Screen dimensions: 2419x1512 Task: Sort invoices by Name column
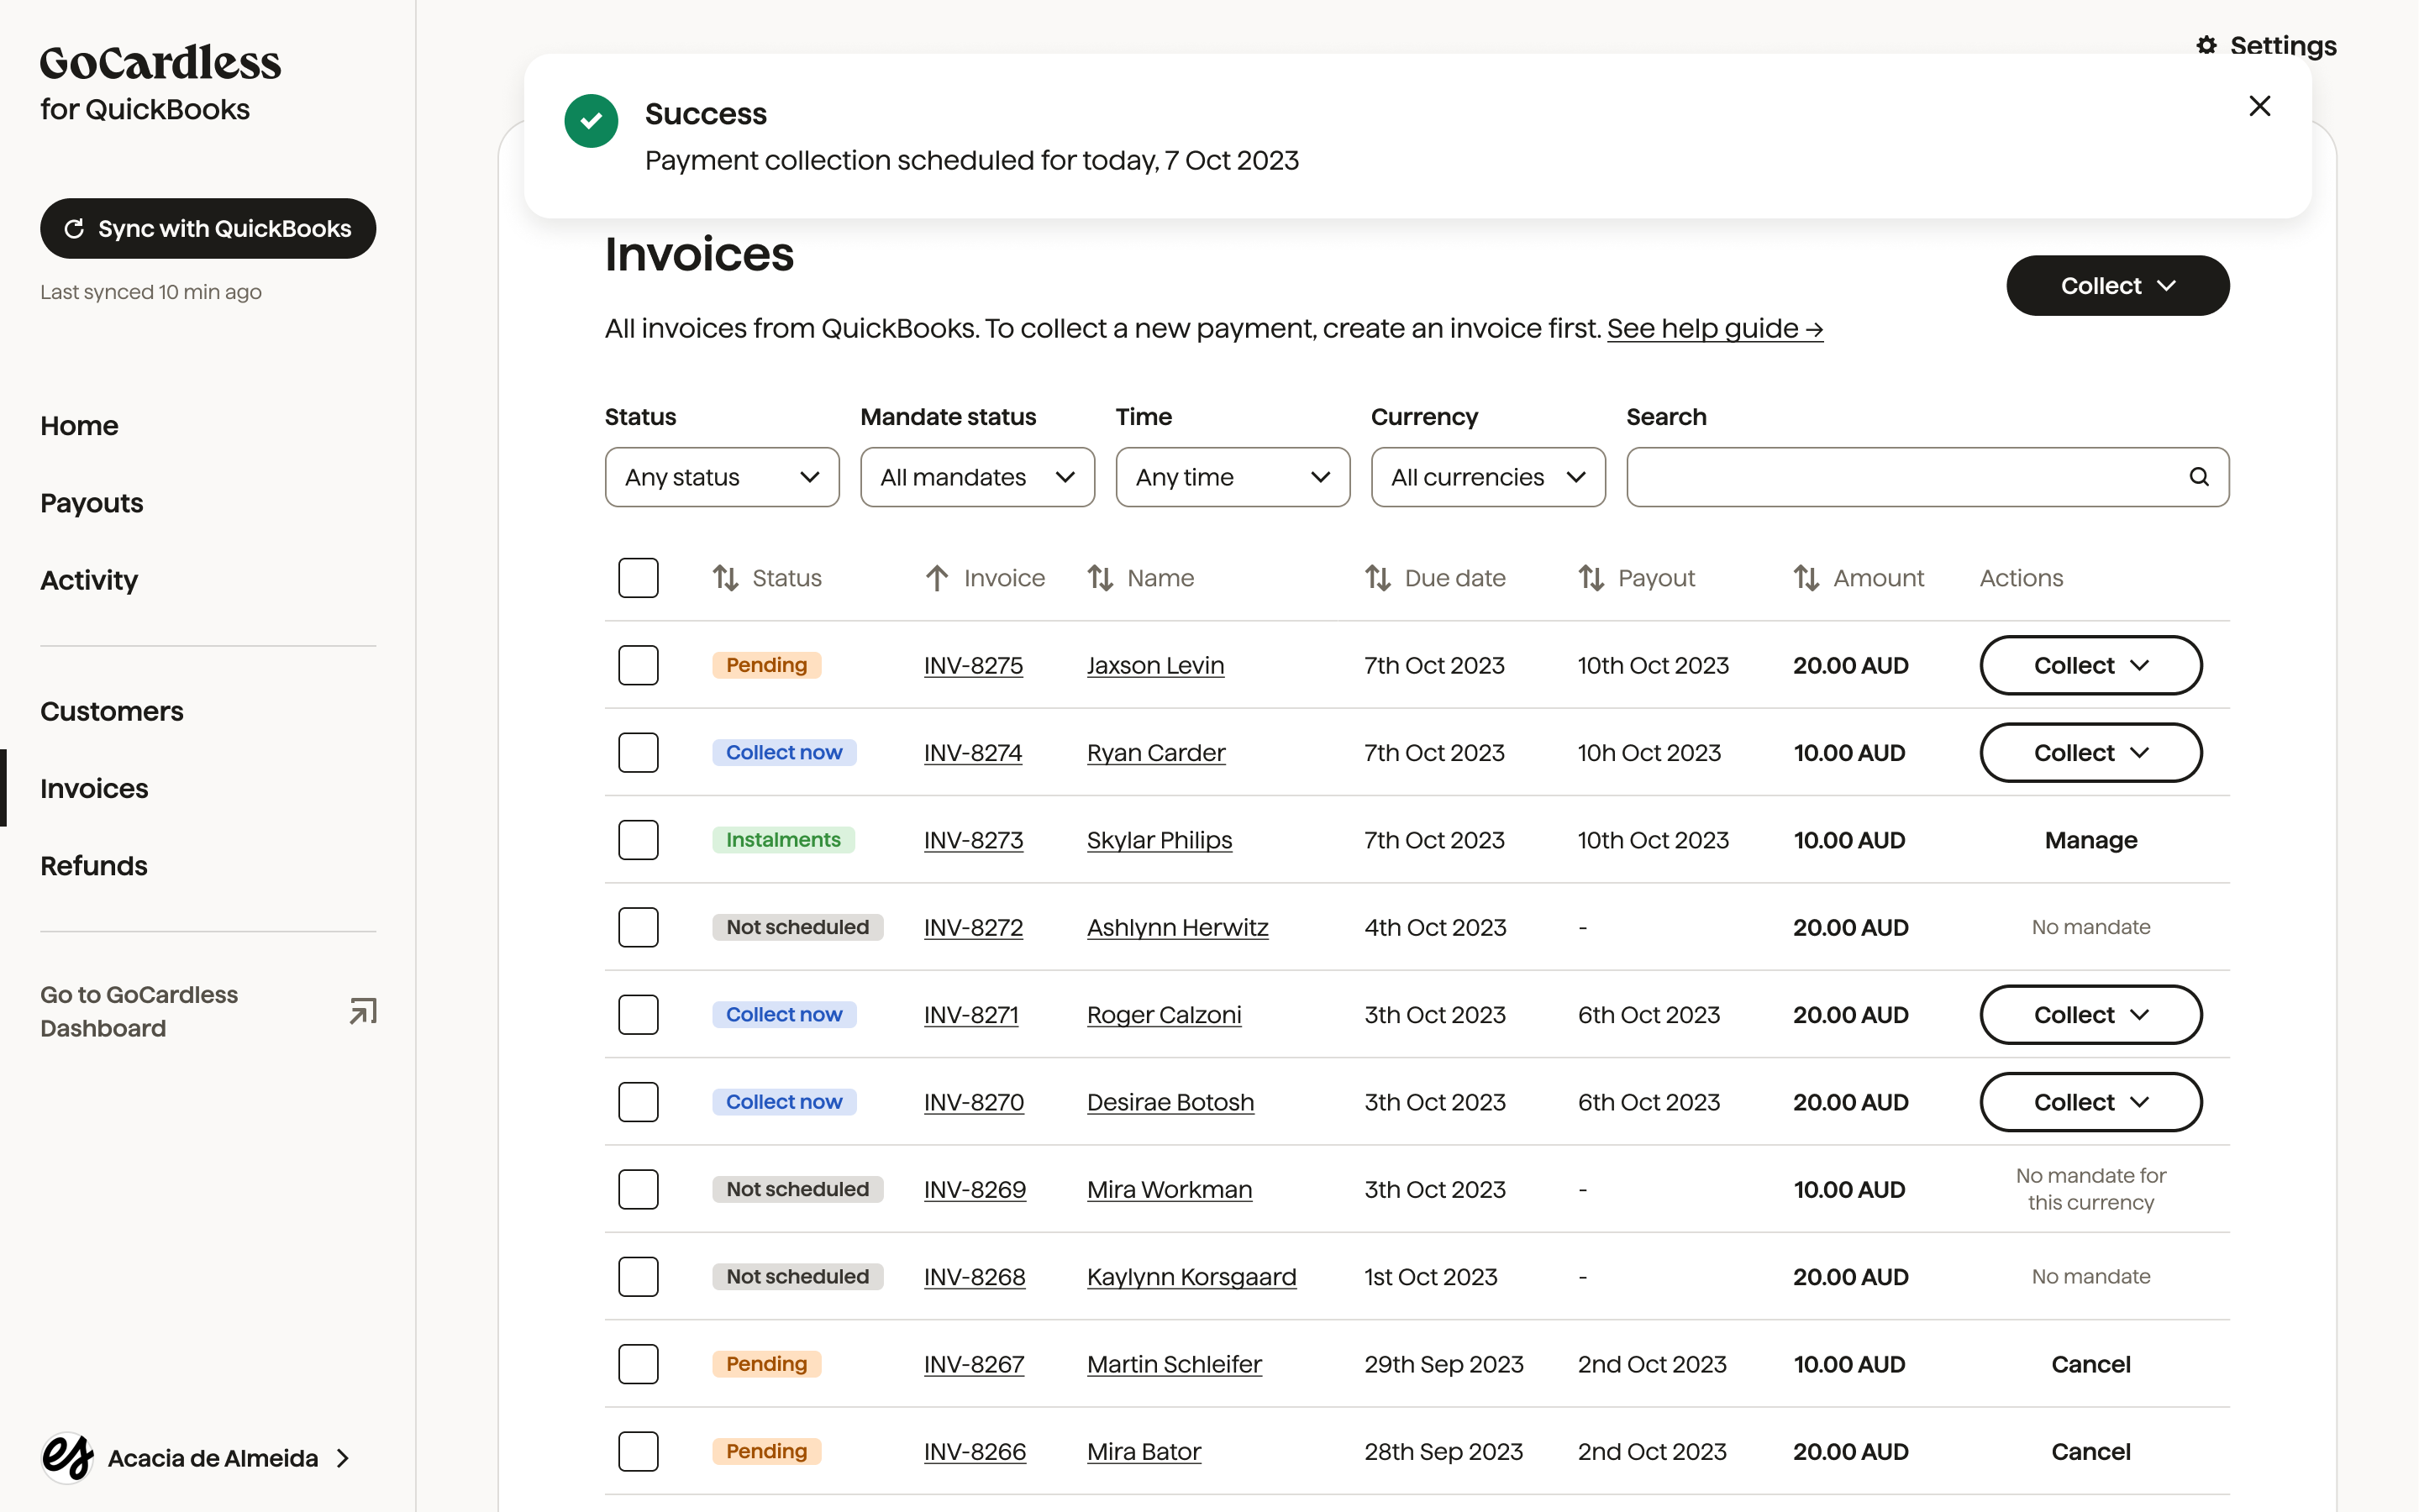click(x=1100, y=577)
